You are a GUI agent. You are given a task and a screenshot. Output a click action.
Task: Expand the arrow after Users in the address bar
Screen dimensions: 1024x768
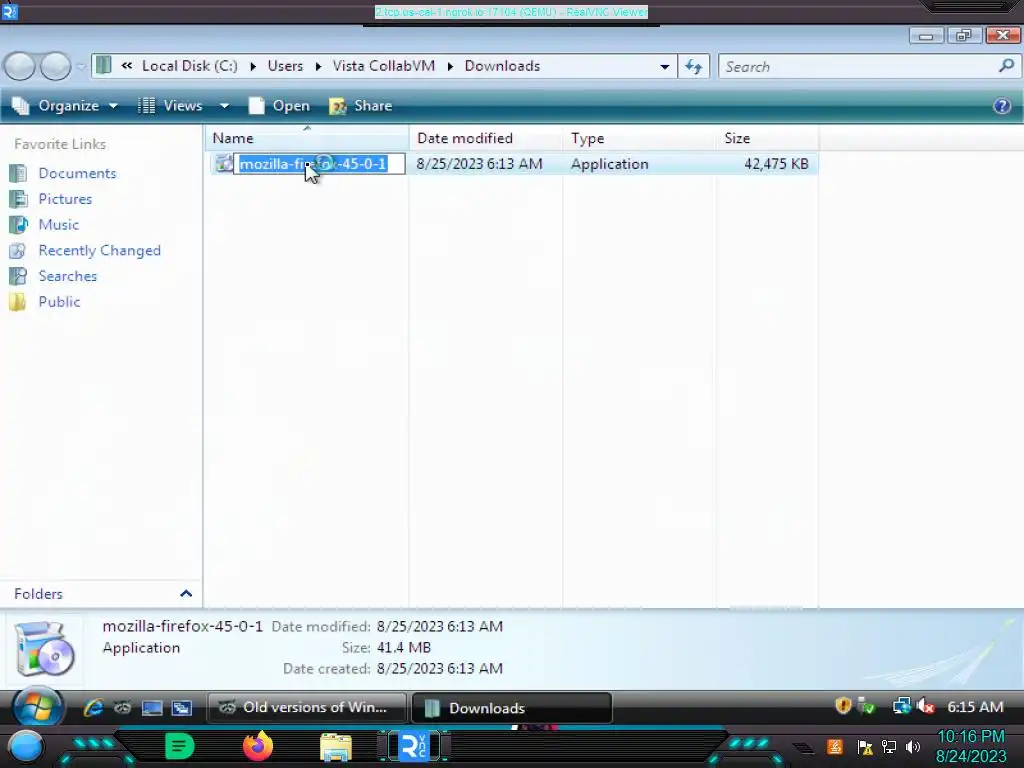coord(319,67)
